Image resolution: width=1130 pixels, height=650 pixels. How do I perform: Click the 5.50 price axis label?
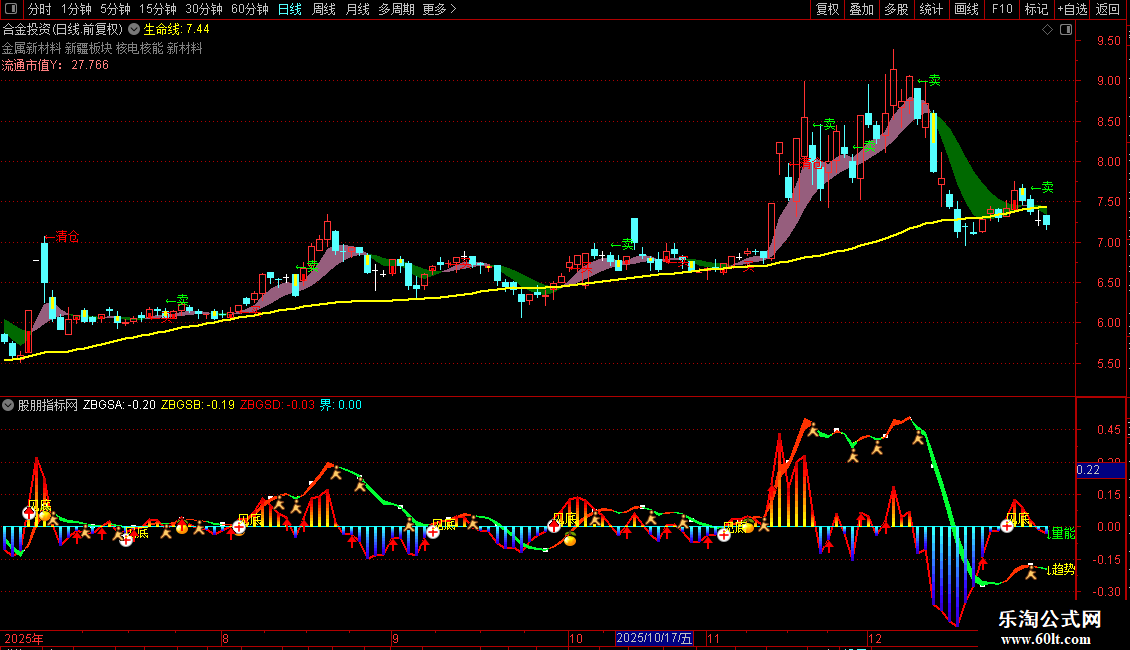[x=1108, y=364]
